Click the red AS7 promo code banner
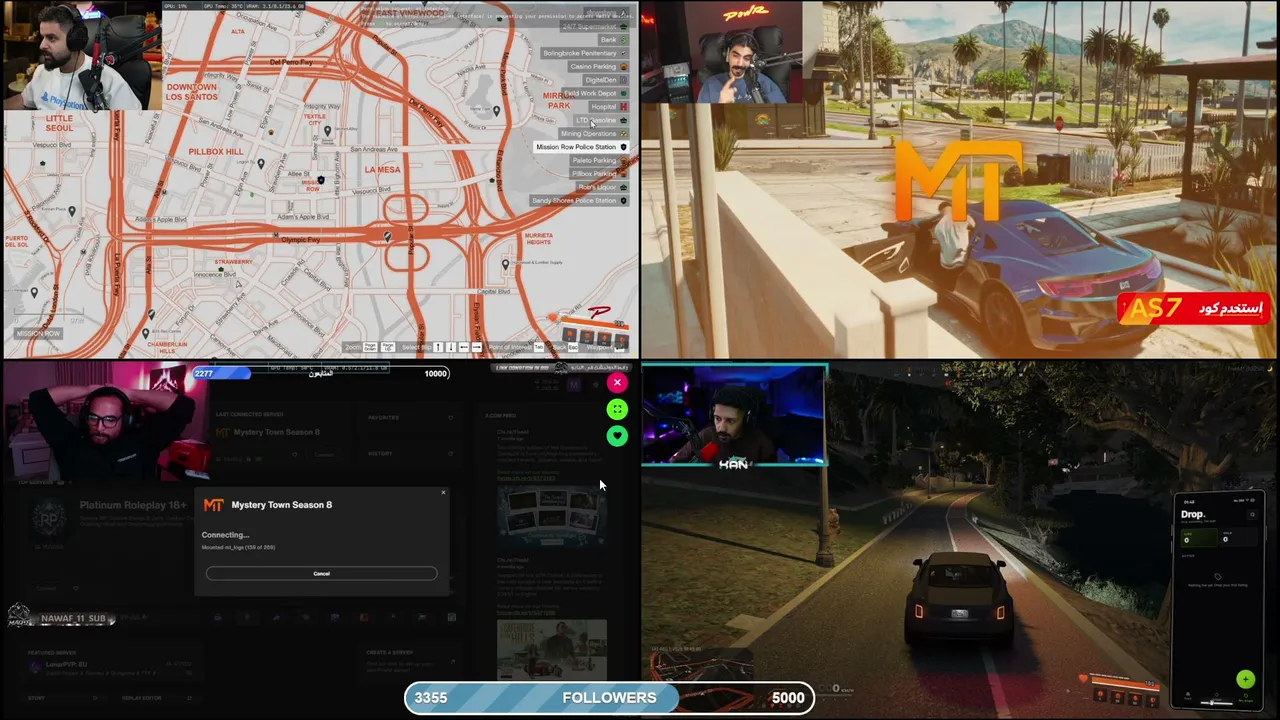The height and width of the screenshot is (720, 1280). 1194,308
